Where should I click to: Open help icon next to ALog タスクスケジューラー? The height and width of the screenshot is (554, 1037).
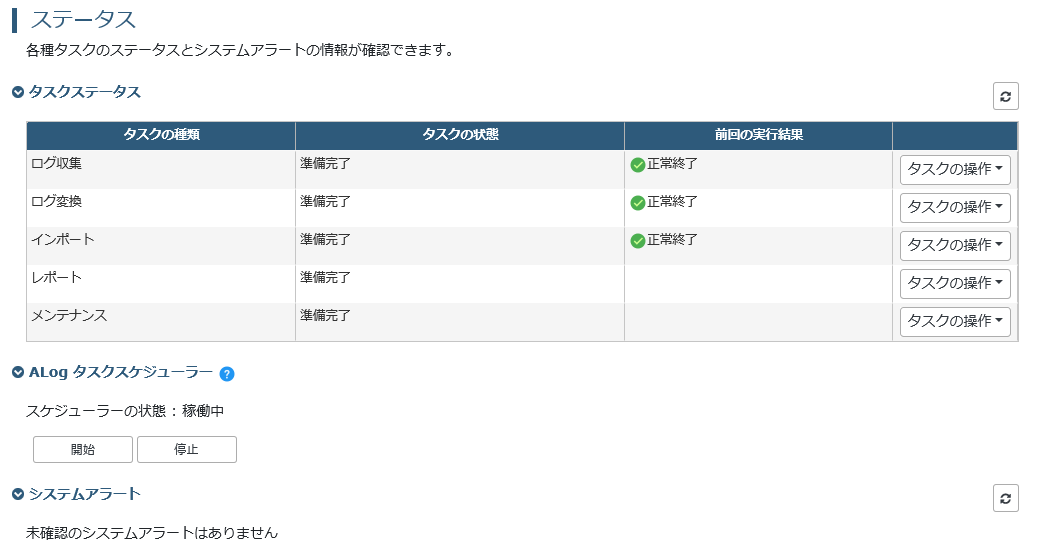227,374
